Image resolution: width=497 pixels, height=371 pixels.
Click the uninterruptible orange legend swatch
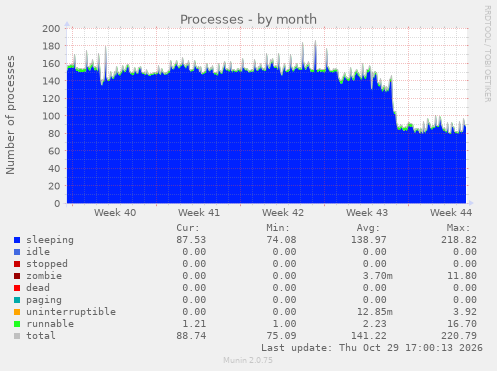coord(17,312)
